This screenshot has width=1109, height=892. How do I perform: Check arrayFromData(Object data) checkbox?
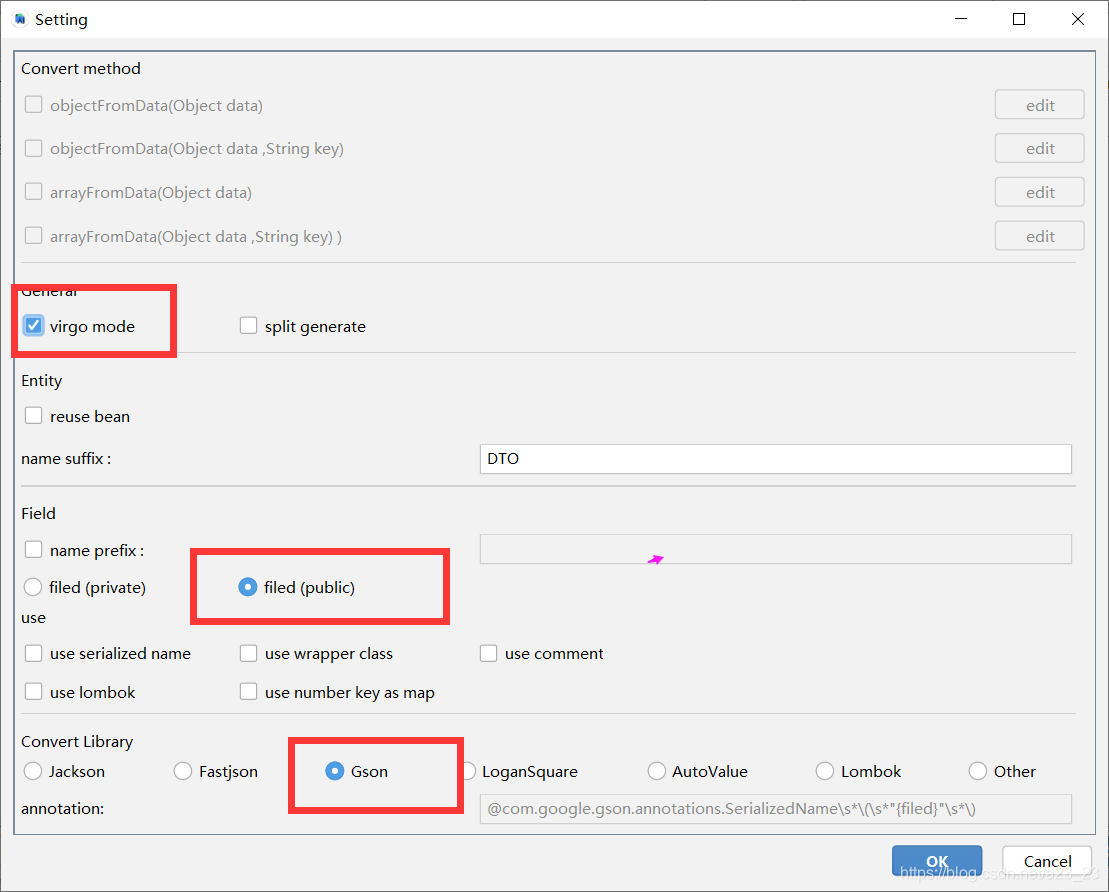[33, 192]
